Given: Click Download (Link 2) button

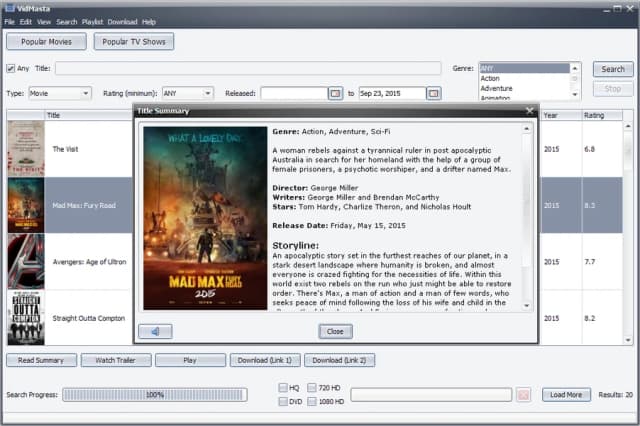Looking at the screenshot, I should point(339,360).
